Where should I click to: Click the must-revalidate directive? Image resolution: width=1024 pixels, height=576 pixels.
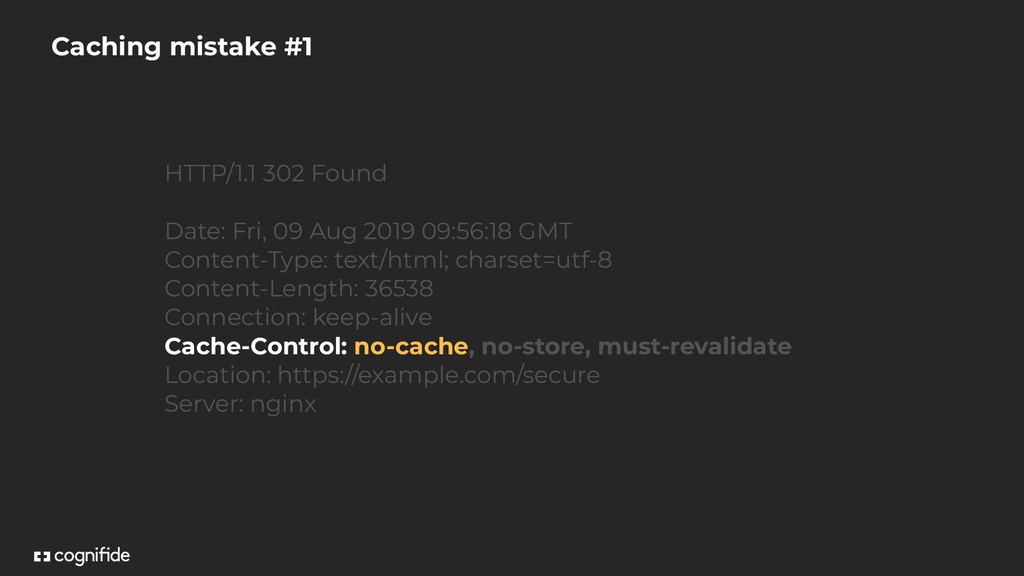point(694,346)
